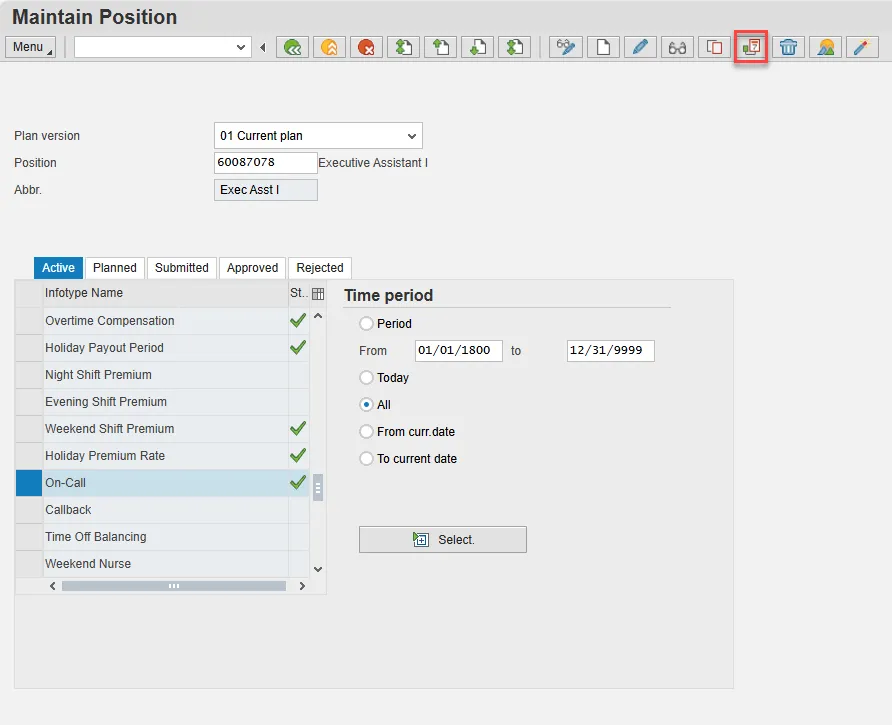892x725 pixels.
Task: Click the Display glasses icon
Action: 677,47
